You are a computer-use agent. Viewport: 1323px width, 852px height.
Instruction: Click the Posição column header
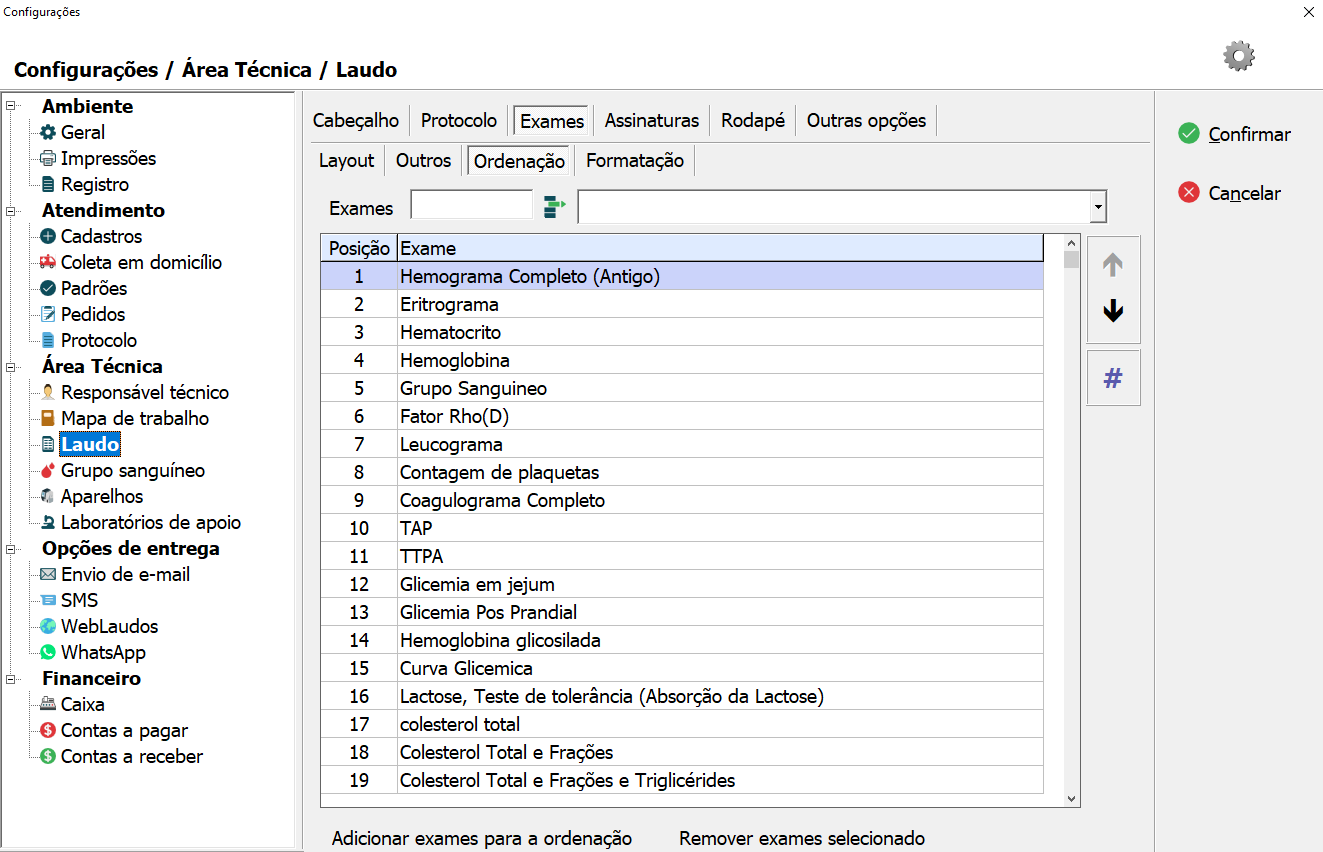point(359,248)
